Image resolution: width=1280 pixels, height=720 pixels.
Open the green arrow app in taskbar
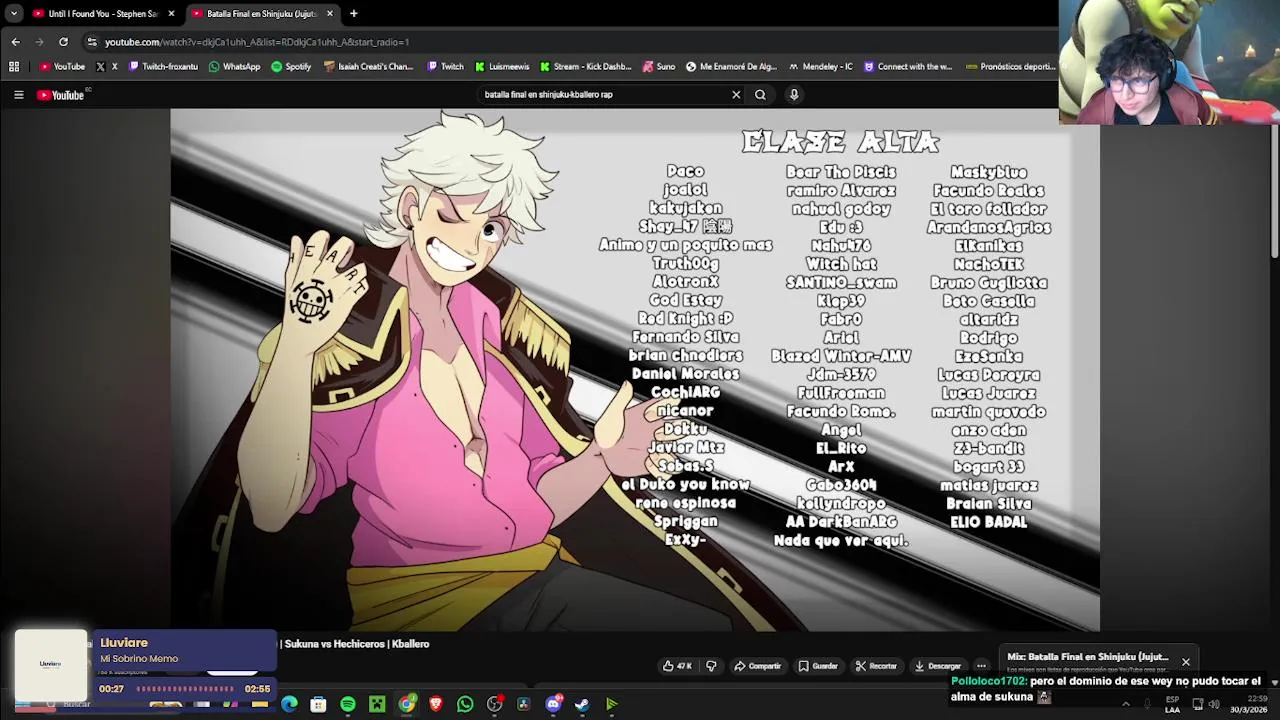coord(611,704)
